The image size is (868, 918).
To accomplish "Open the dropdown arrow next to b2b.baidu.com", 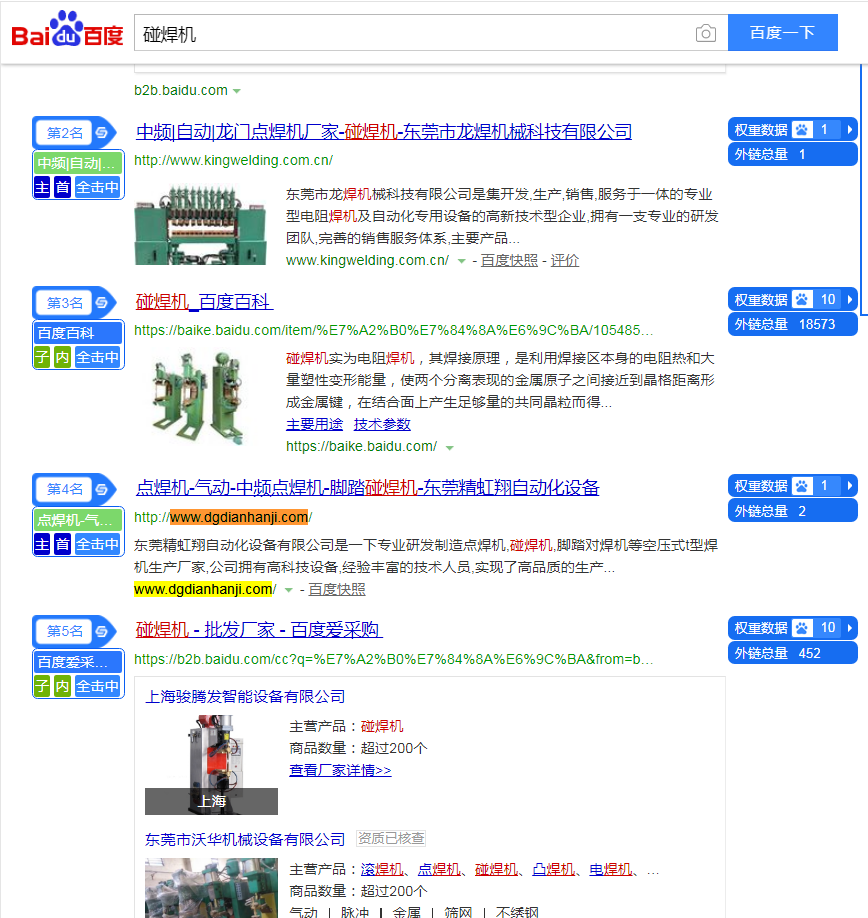I will coord(236,91).
